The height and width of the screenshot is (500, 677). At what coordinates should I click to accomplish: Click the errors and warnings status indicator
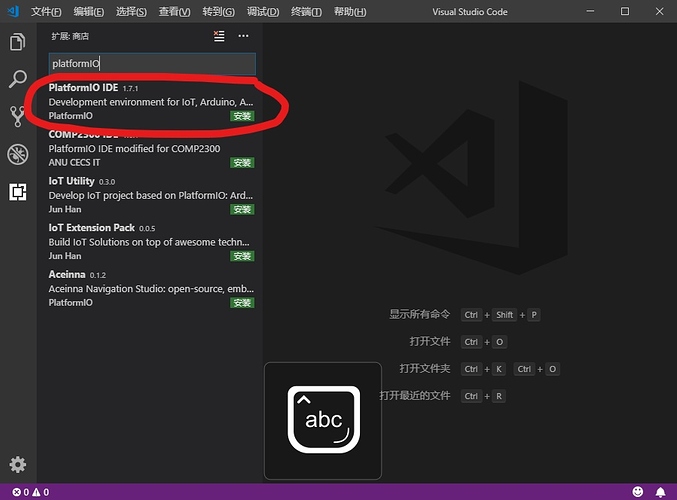click(x=31, y=492)
